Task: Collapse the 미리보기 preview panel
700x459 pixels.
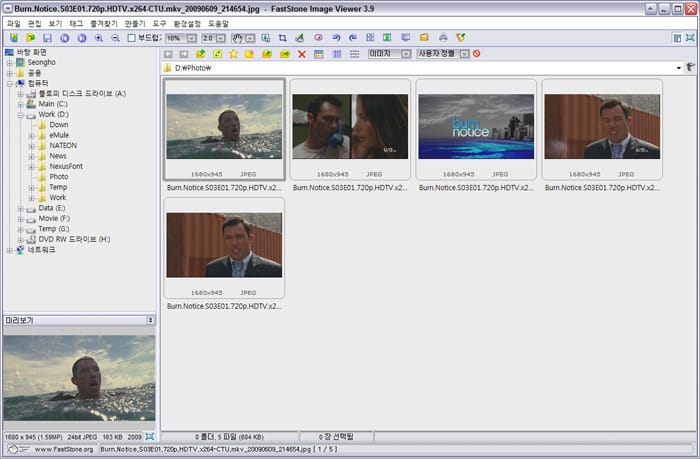Action: (150, 320)
